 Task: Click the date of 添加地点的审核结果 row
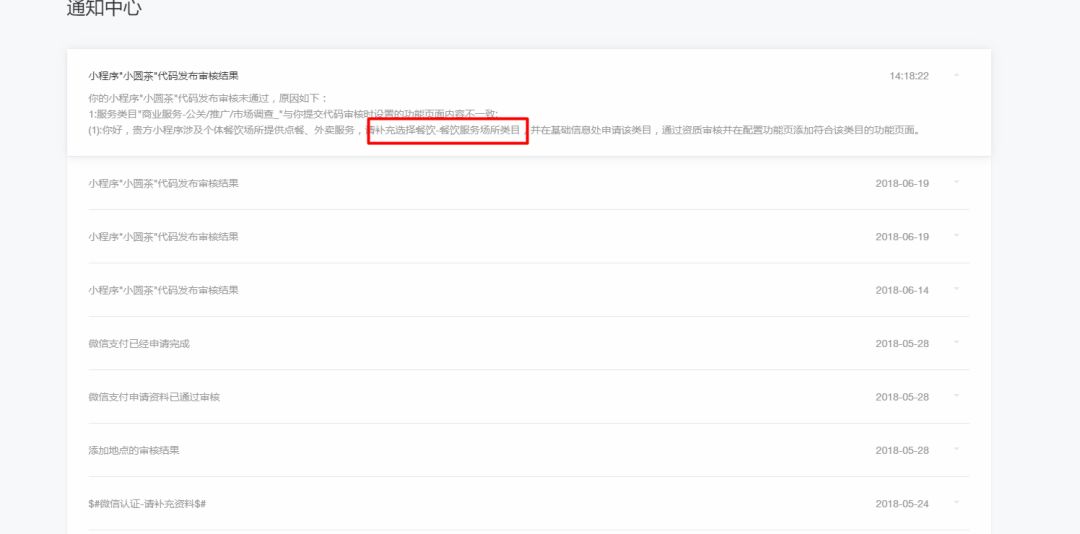pos(902,451)
